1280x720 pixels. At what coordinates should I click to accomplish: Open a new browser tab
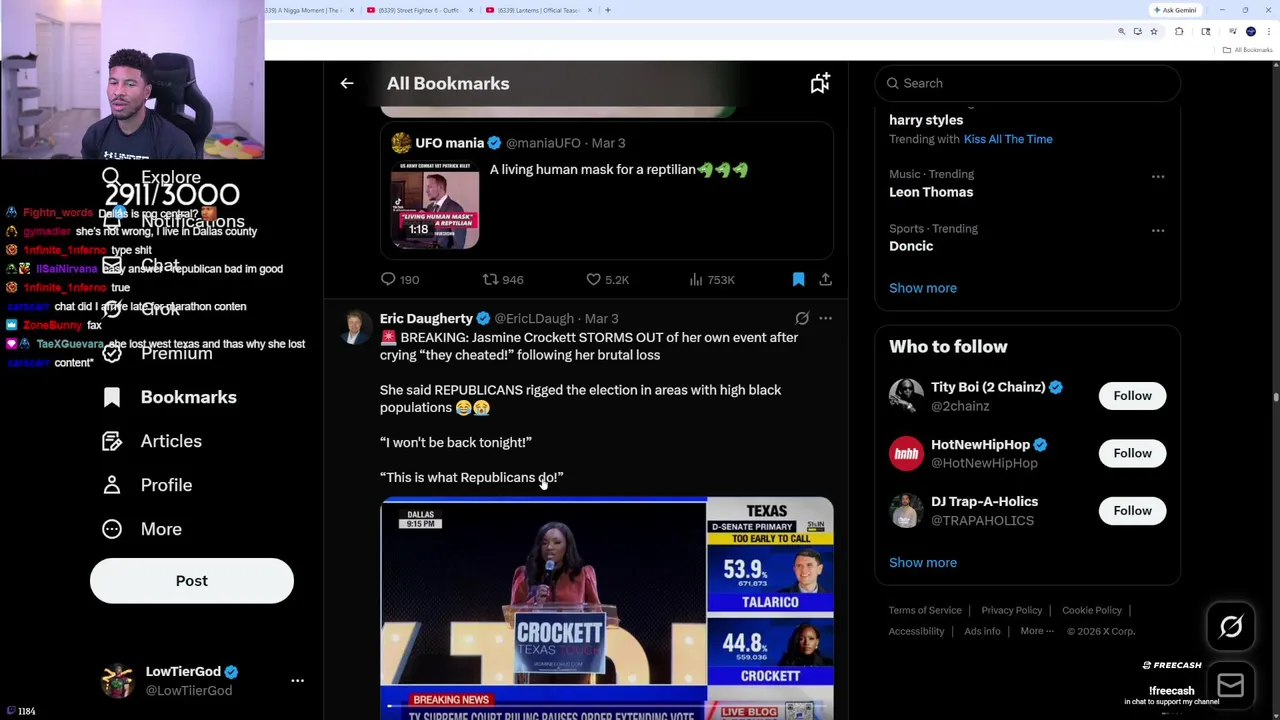point(608,10)
